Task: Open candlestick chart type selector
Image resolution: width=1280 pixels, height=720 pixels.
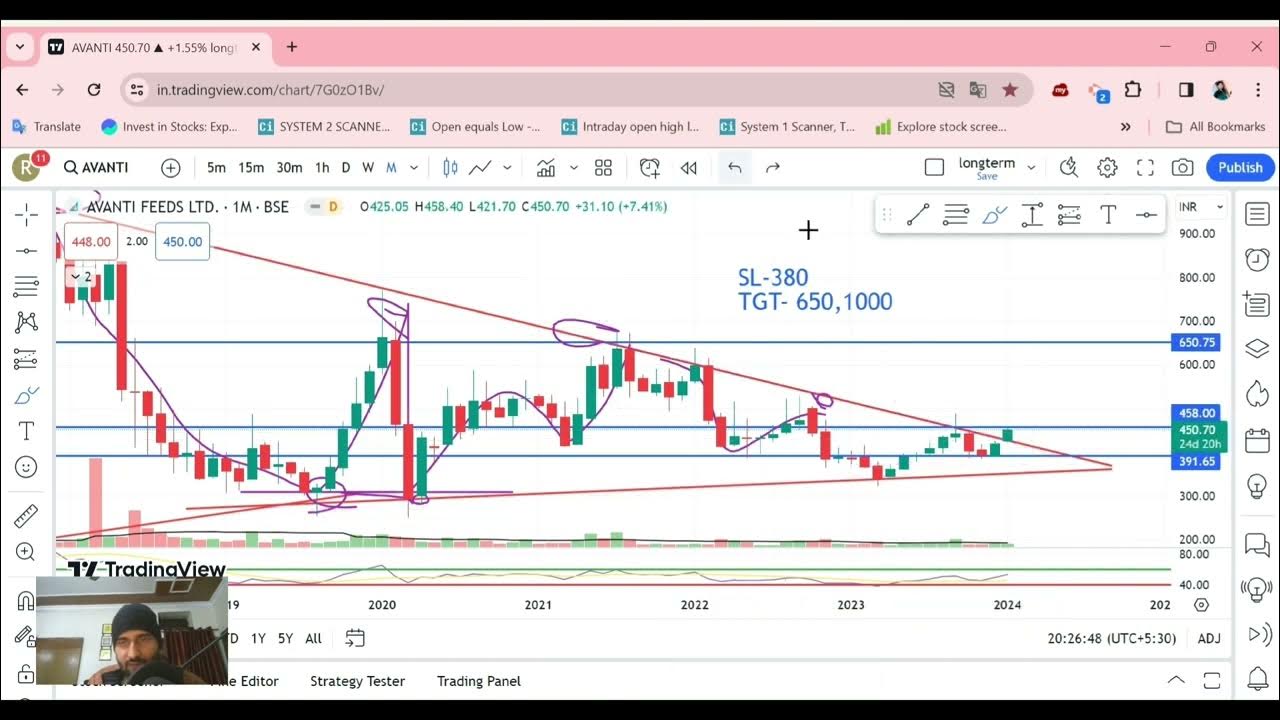Action: coord(450,167)
